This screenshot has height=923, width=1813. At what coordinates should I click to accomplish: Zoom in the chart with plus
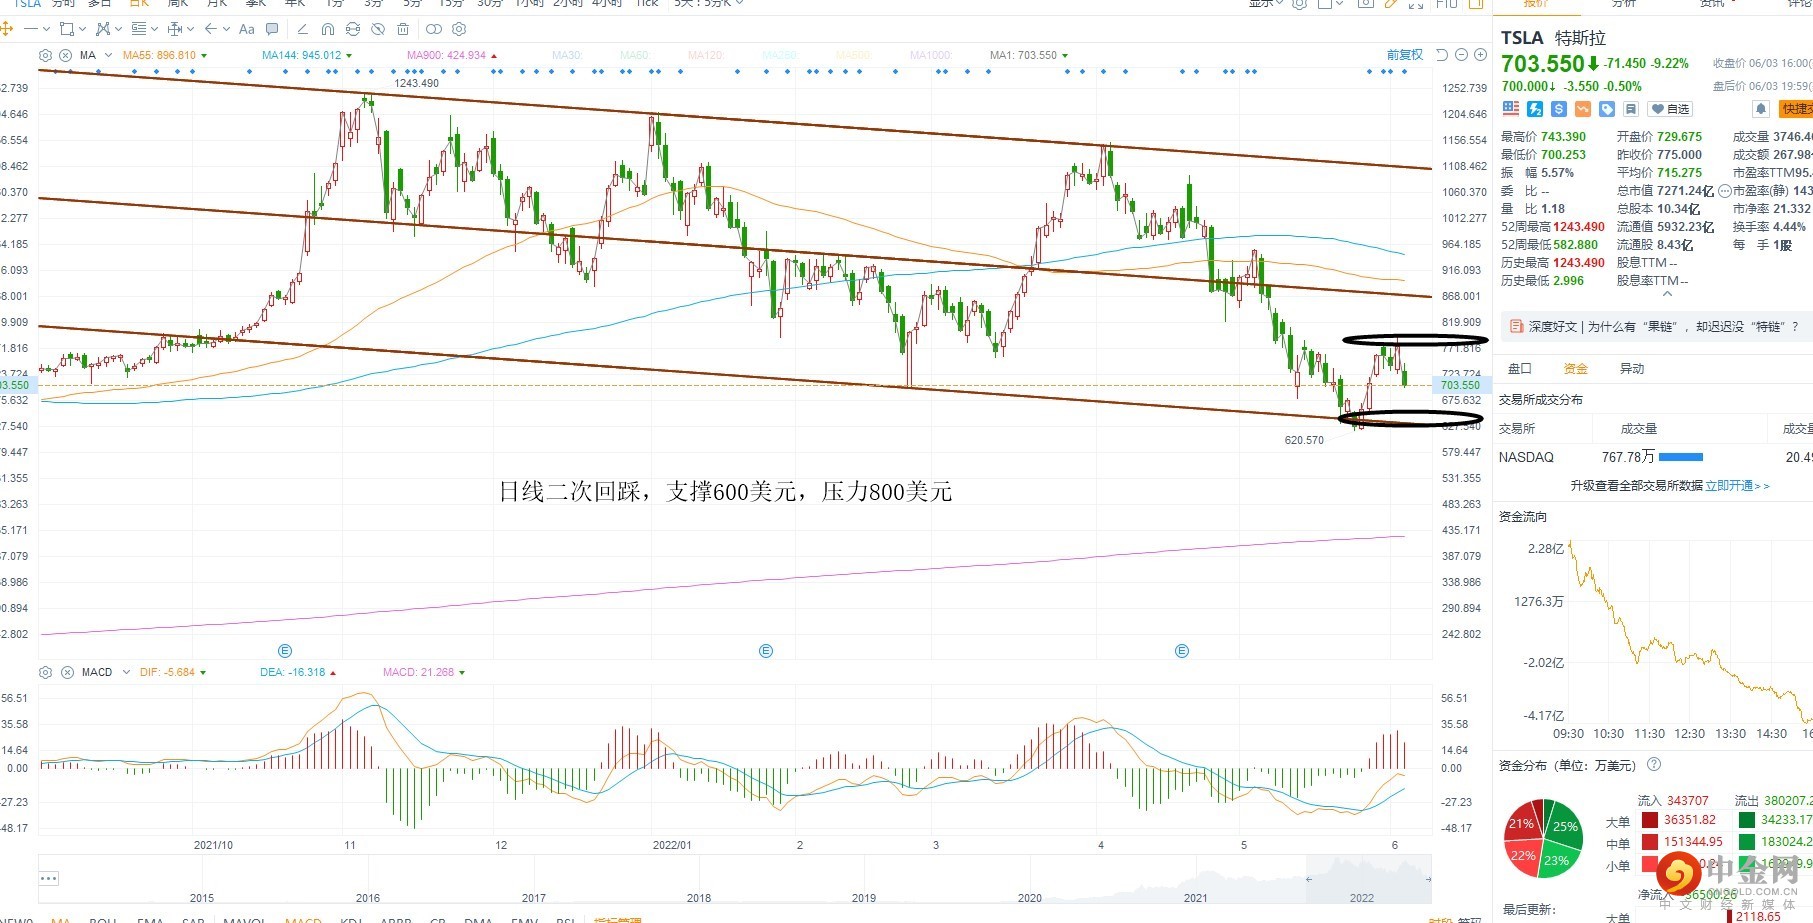(x=1479, y=55)
